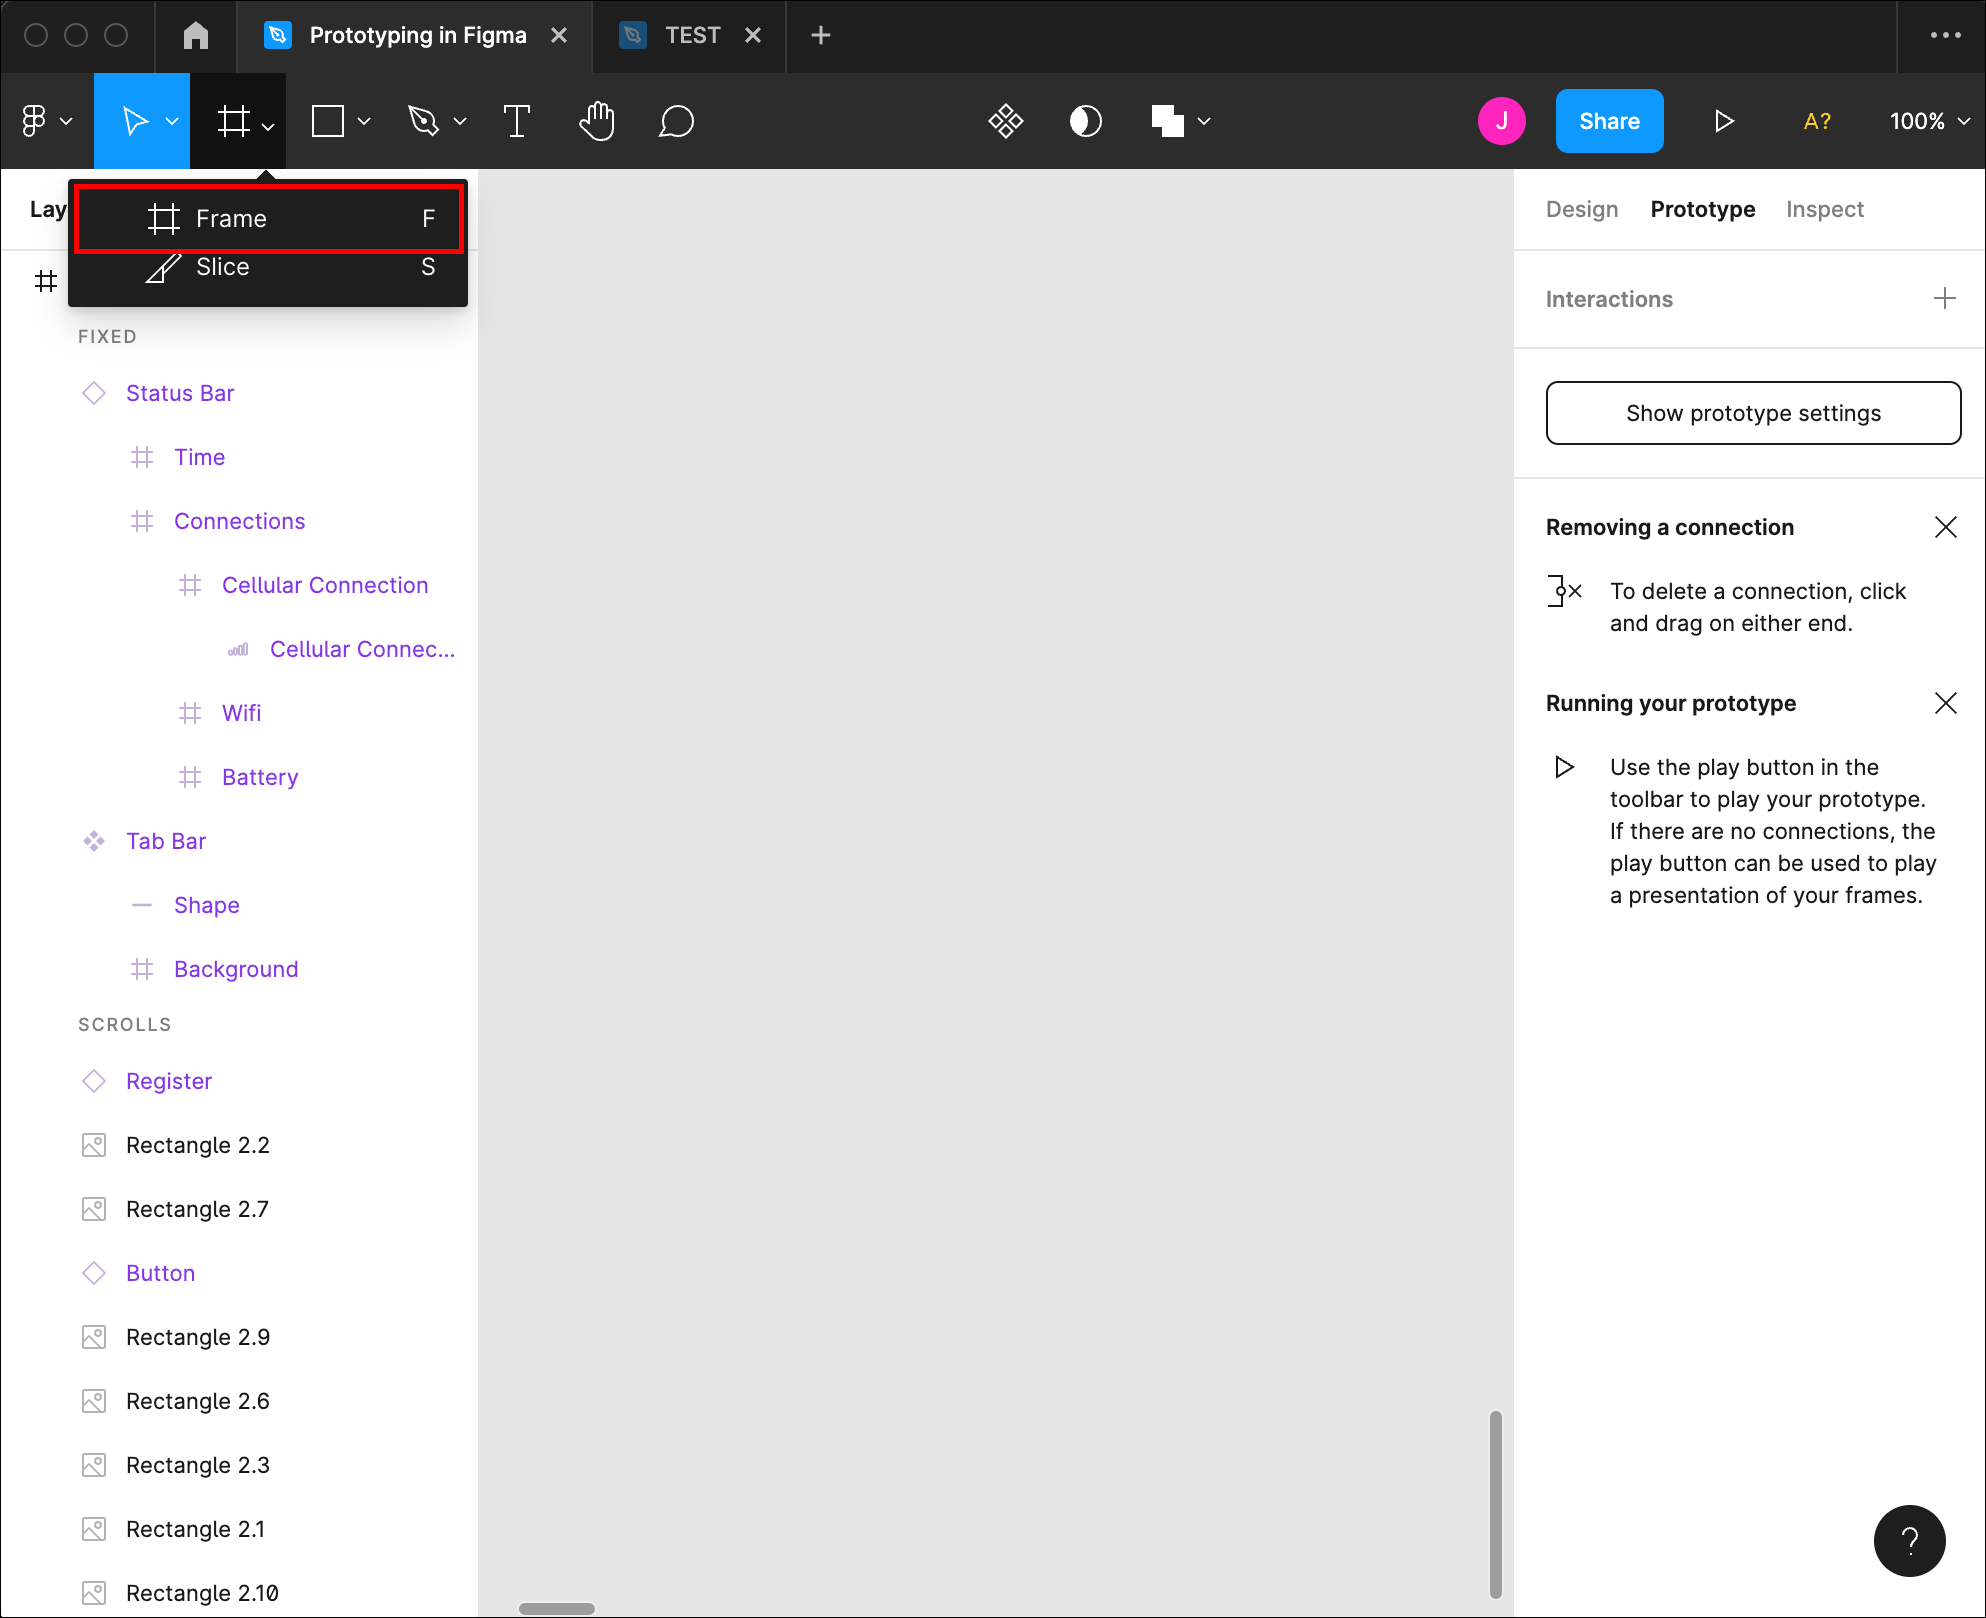Click the mask contrast icon
Viewport: 1986px width, 1618px height.
[x=1085, y=121]
